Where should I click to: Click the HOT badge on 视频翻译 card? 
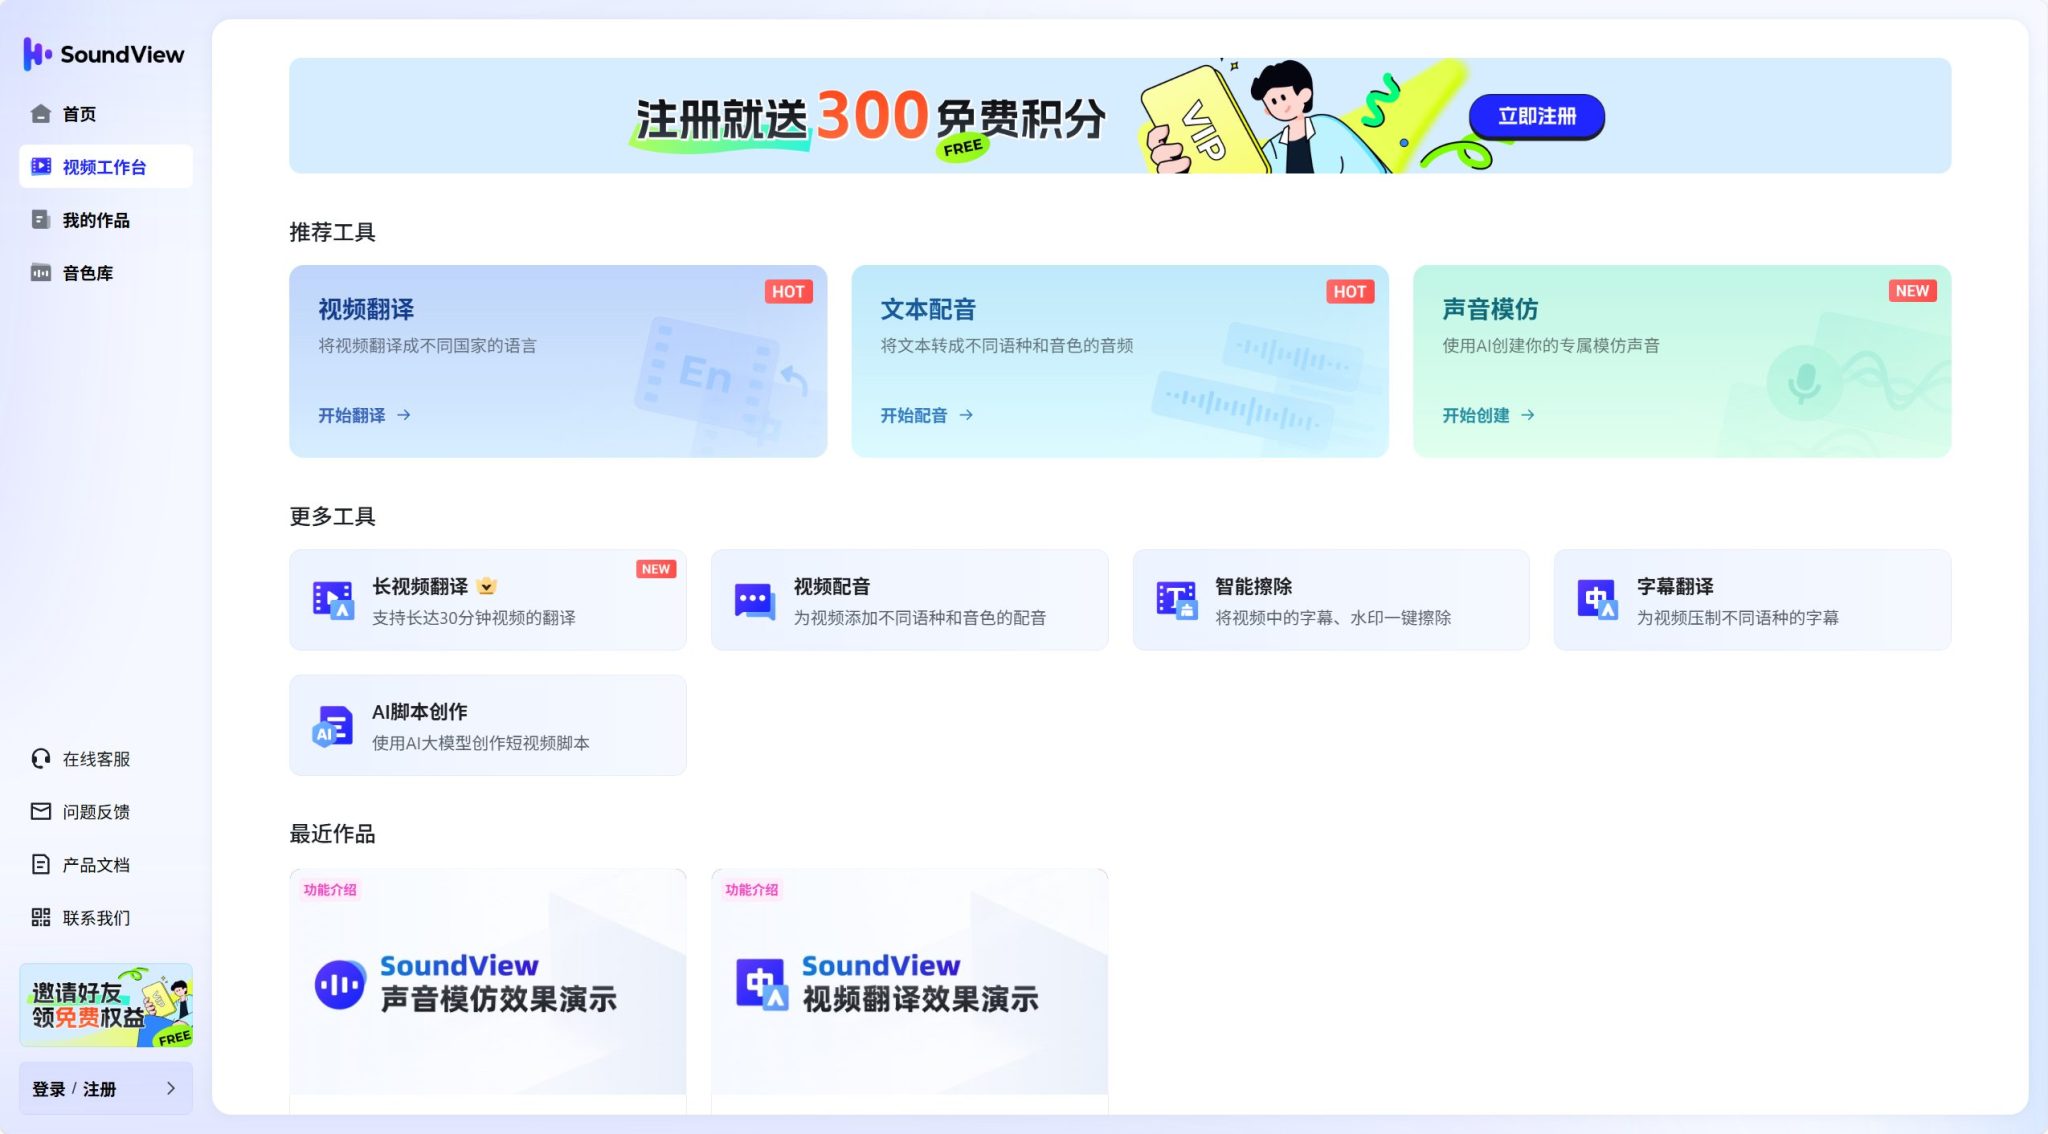pyautogui.click(x=789, y=292)
